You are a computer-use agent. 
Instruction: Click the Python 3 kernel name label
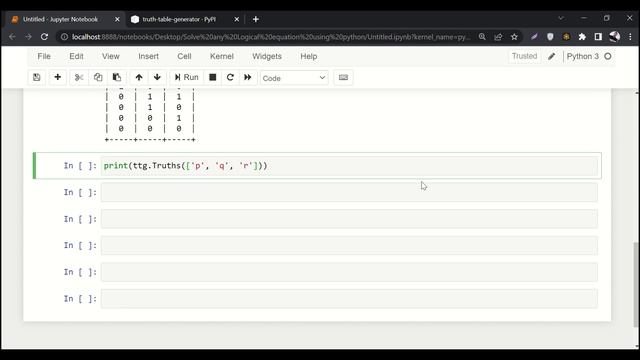point(582,56)
